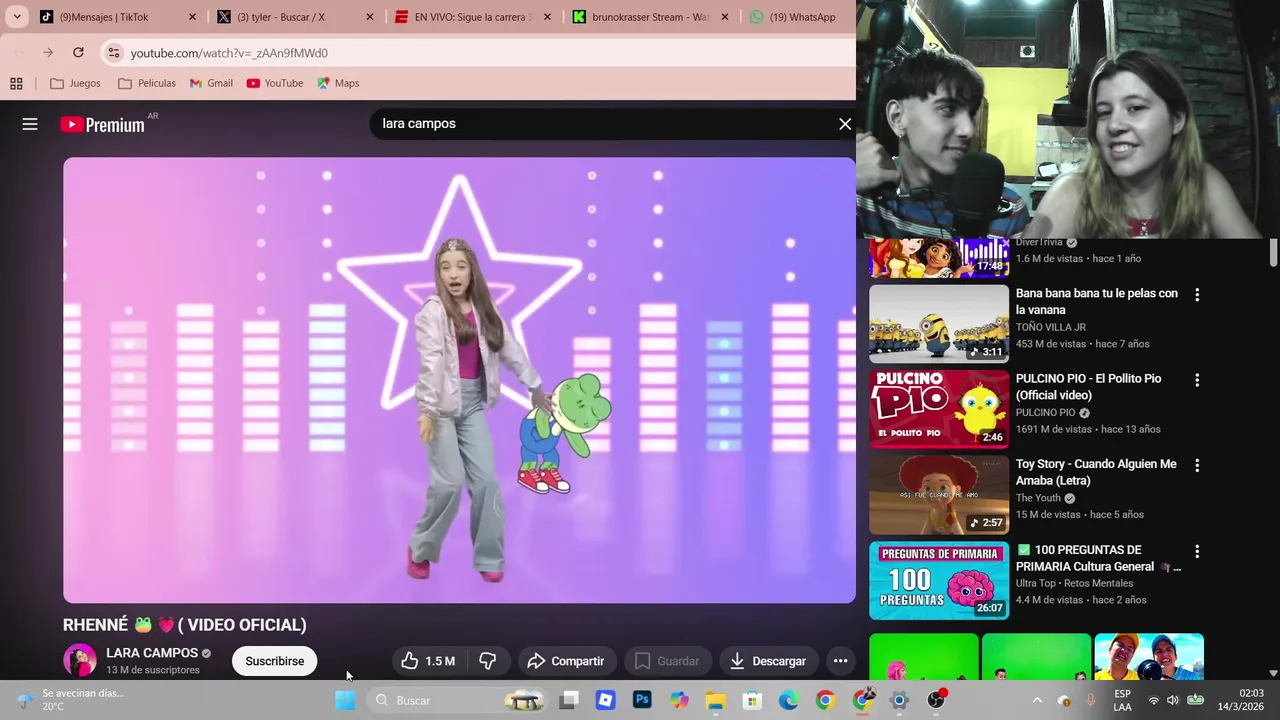Dislike the RHENNÉ video
This screenshot has width=1280, height=720.
click(x=488, y=661)
